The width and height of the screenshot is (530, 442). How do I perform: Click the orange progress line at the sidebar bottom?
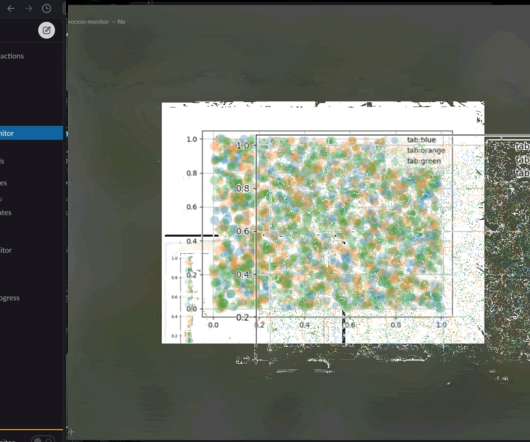point(31,430)
